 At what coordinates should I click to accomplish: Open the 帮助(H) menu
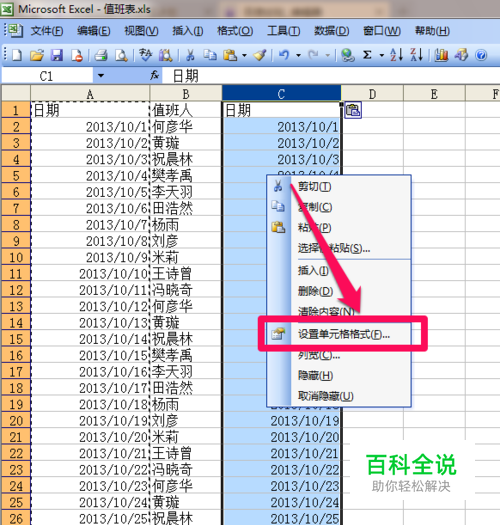[432, 31]
